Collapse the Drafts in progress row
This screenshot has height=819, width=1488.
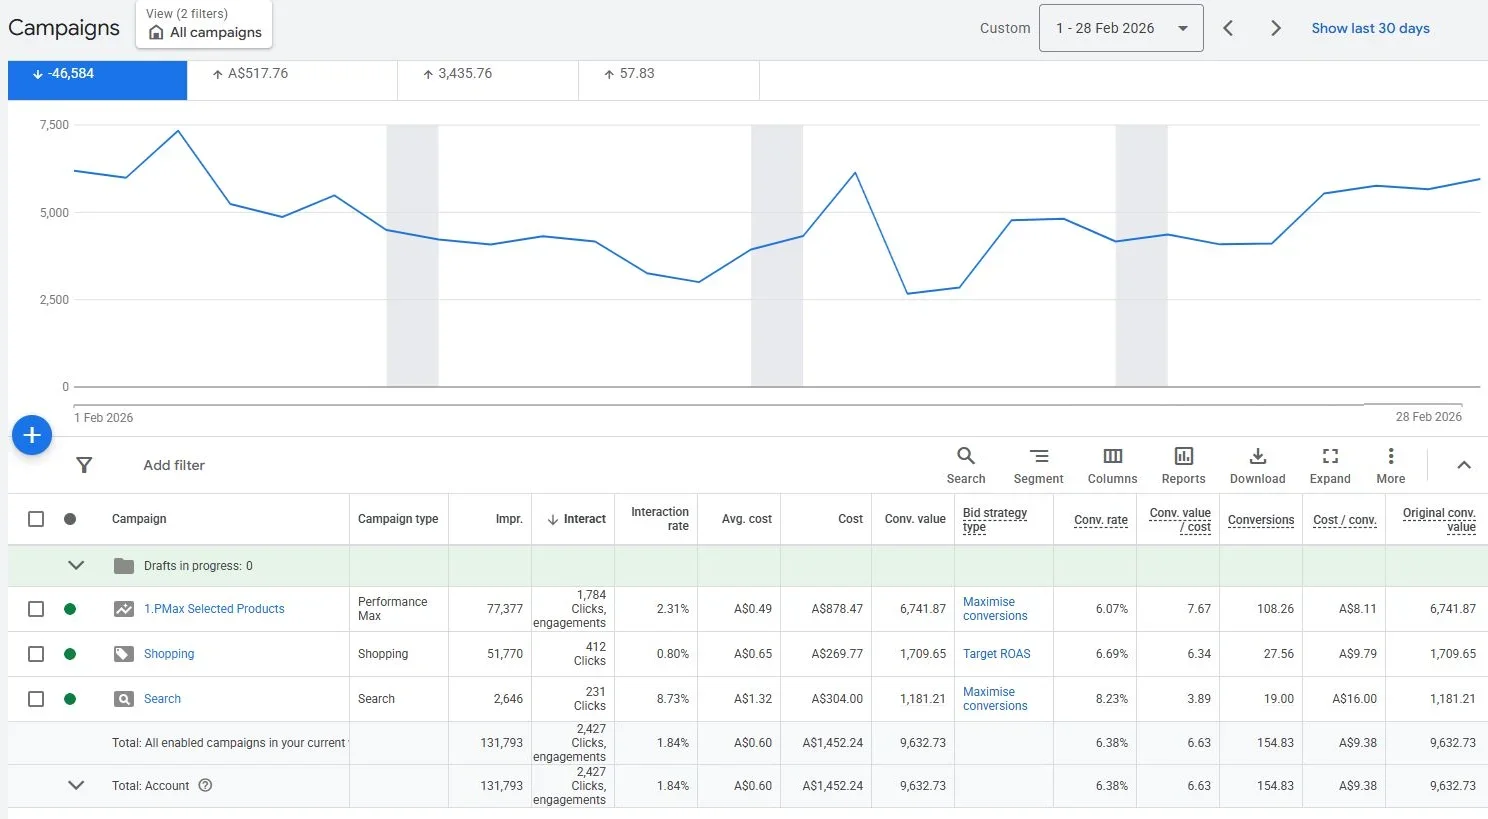pyautogui.click(x=77, y=565)
